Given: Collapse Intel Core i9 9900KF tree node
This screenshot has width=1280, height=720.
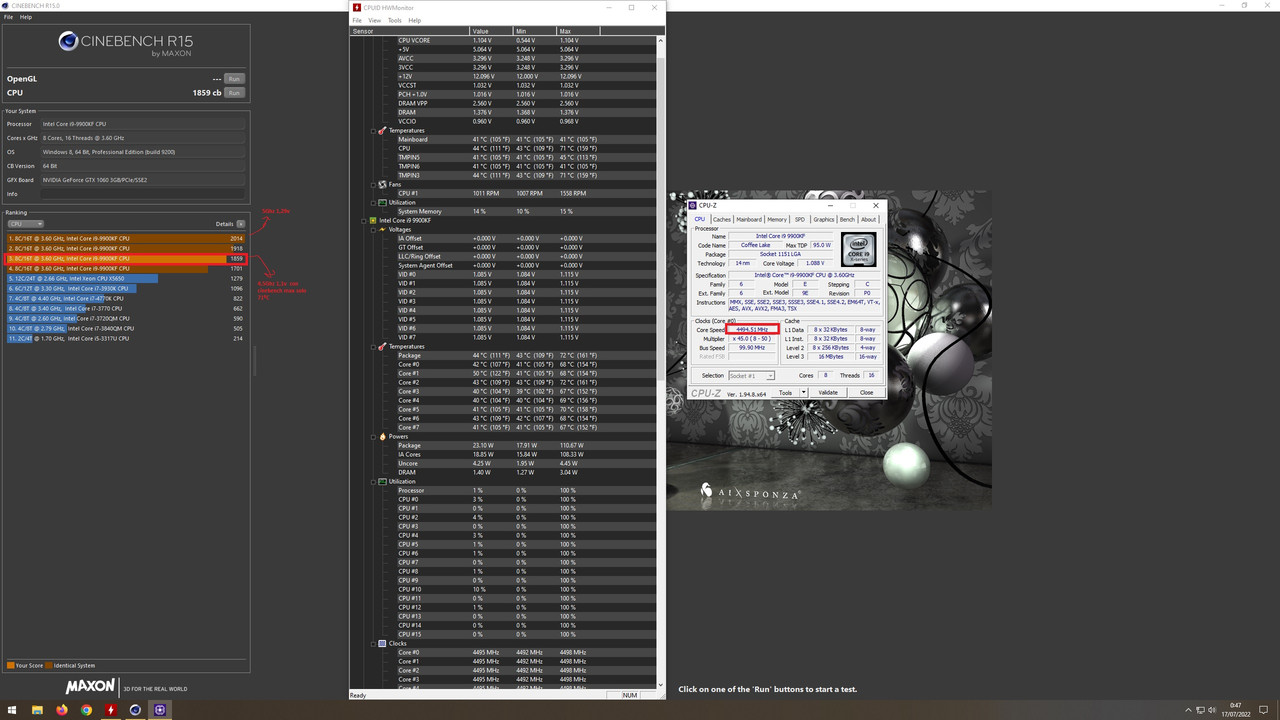Looking at the screenshot, I should (x=364, y=221).
